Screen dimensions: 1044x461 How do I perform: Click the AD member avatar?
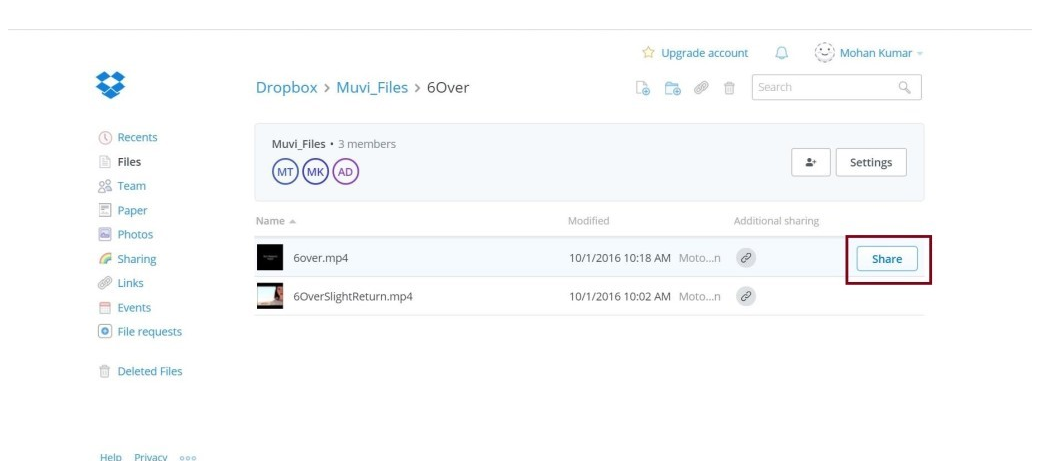pyautogui.click(x=345, y=172)
